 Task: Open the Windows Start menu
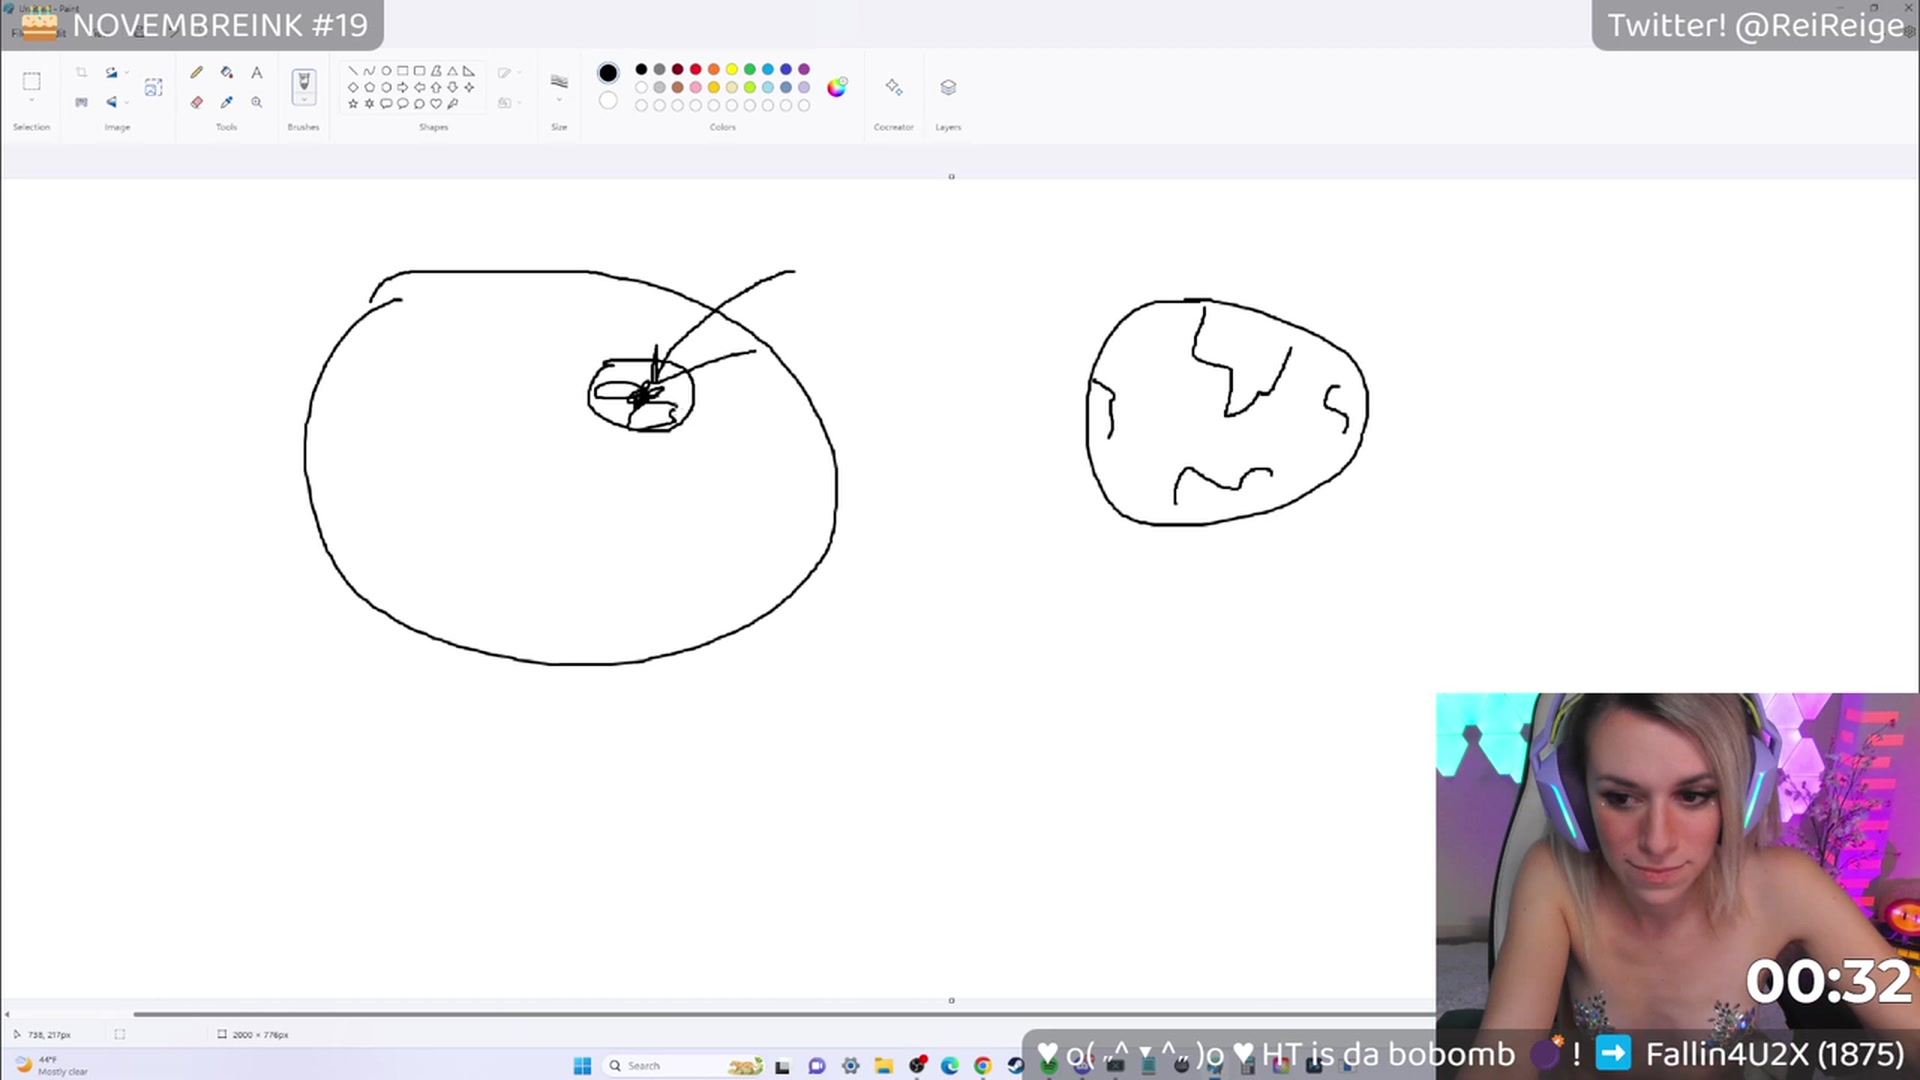point(582,1065)
